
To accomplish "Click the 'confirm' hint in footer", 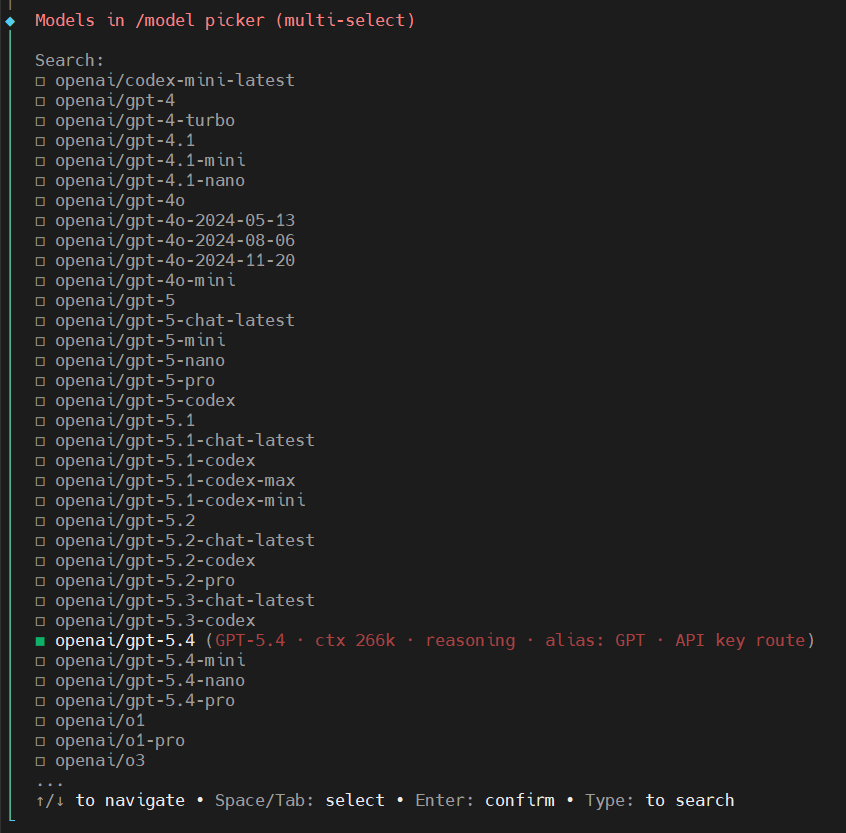I will coord(519,800).
